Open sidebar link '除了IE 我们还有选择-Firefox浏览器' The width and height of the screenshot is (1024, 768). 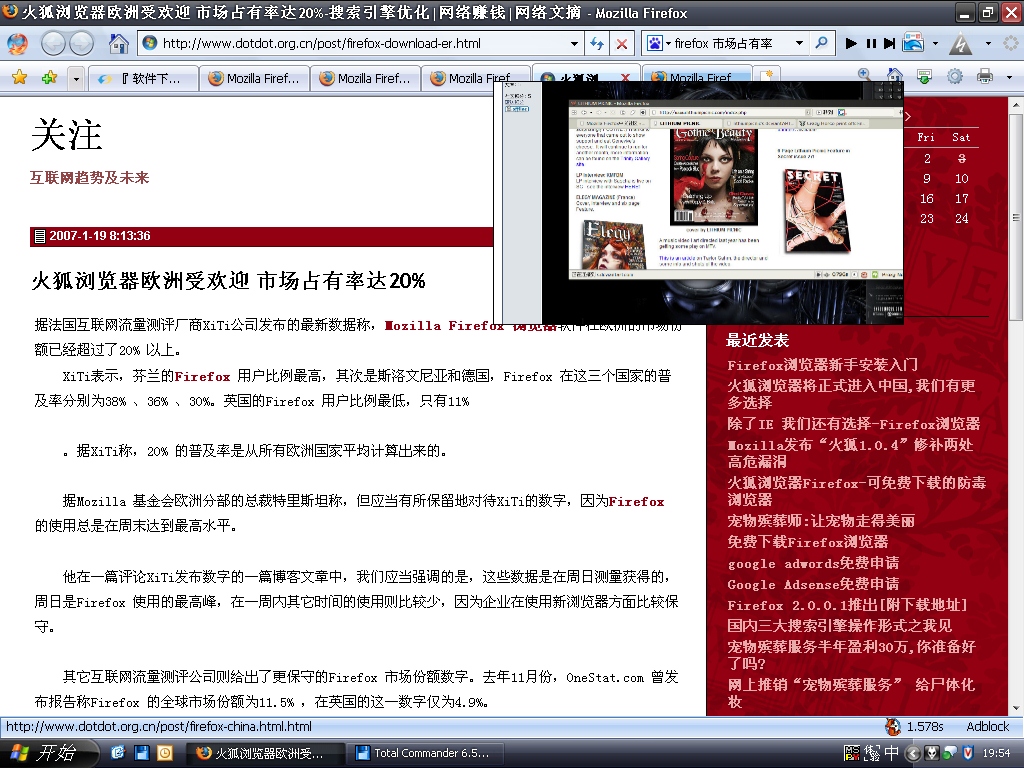(854, 424)
